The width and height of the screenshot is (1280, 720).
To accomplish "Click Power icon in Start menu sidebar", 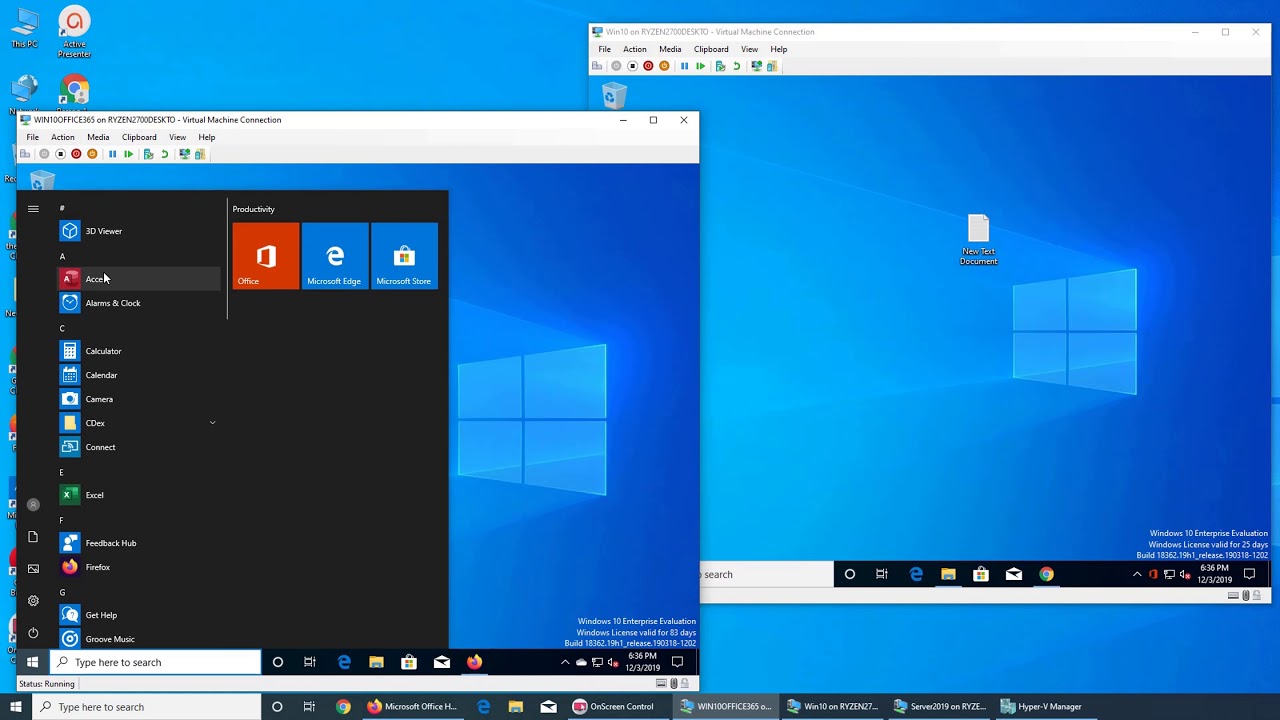I will coord(33,633).
